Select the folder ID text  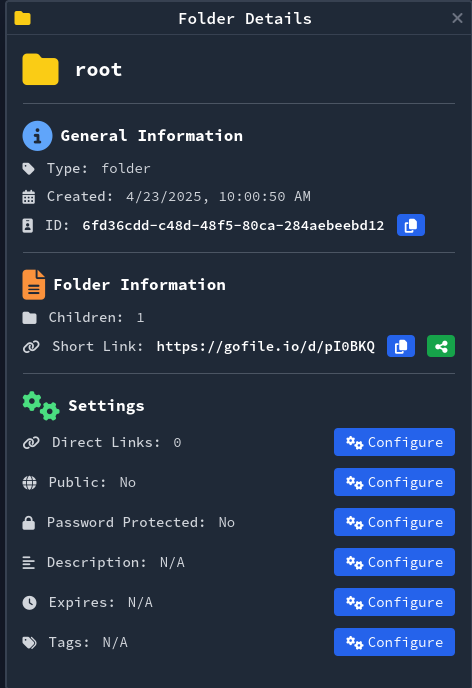coord(233,225)
